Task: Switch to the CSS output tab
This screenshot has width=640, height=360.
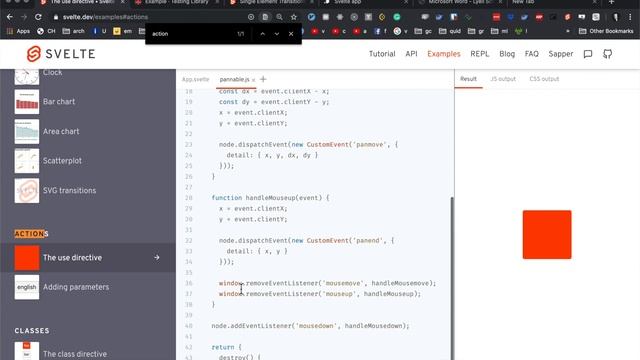Action: click(x=544, y=79)
